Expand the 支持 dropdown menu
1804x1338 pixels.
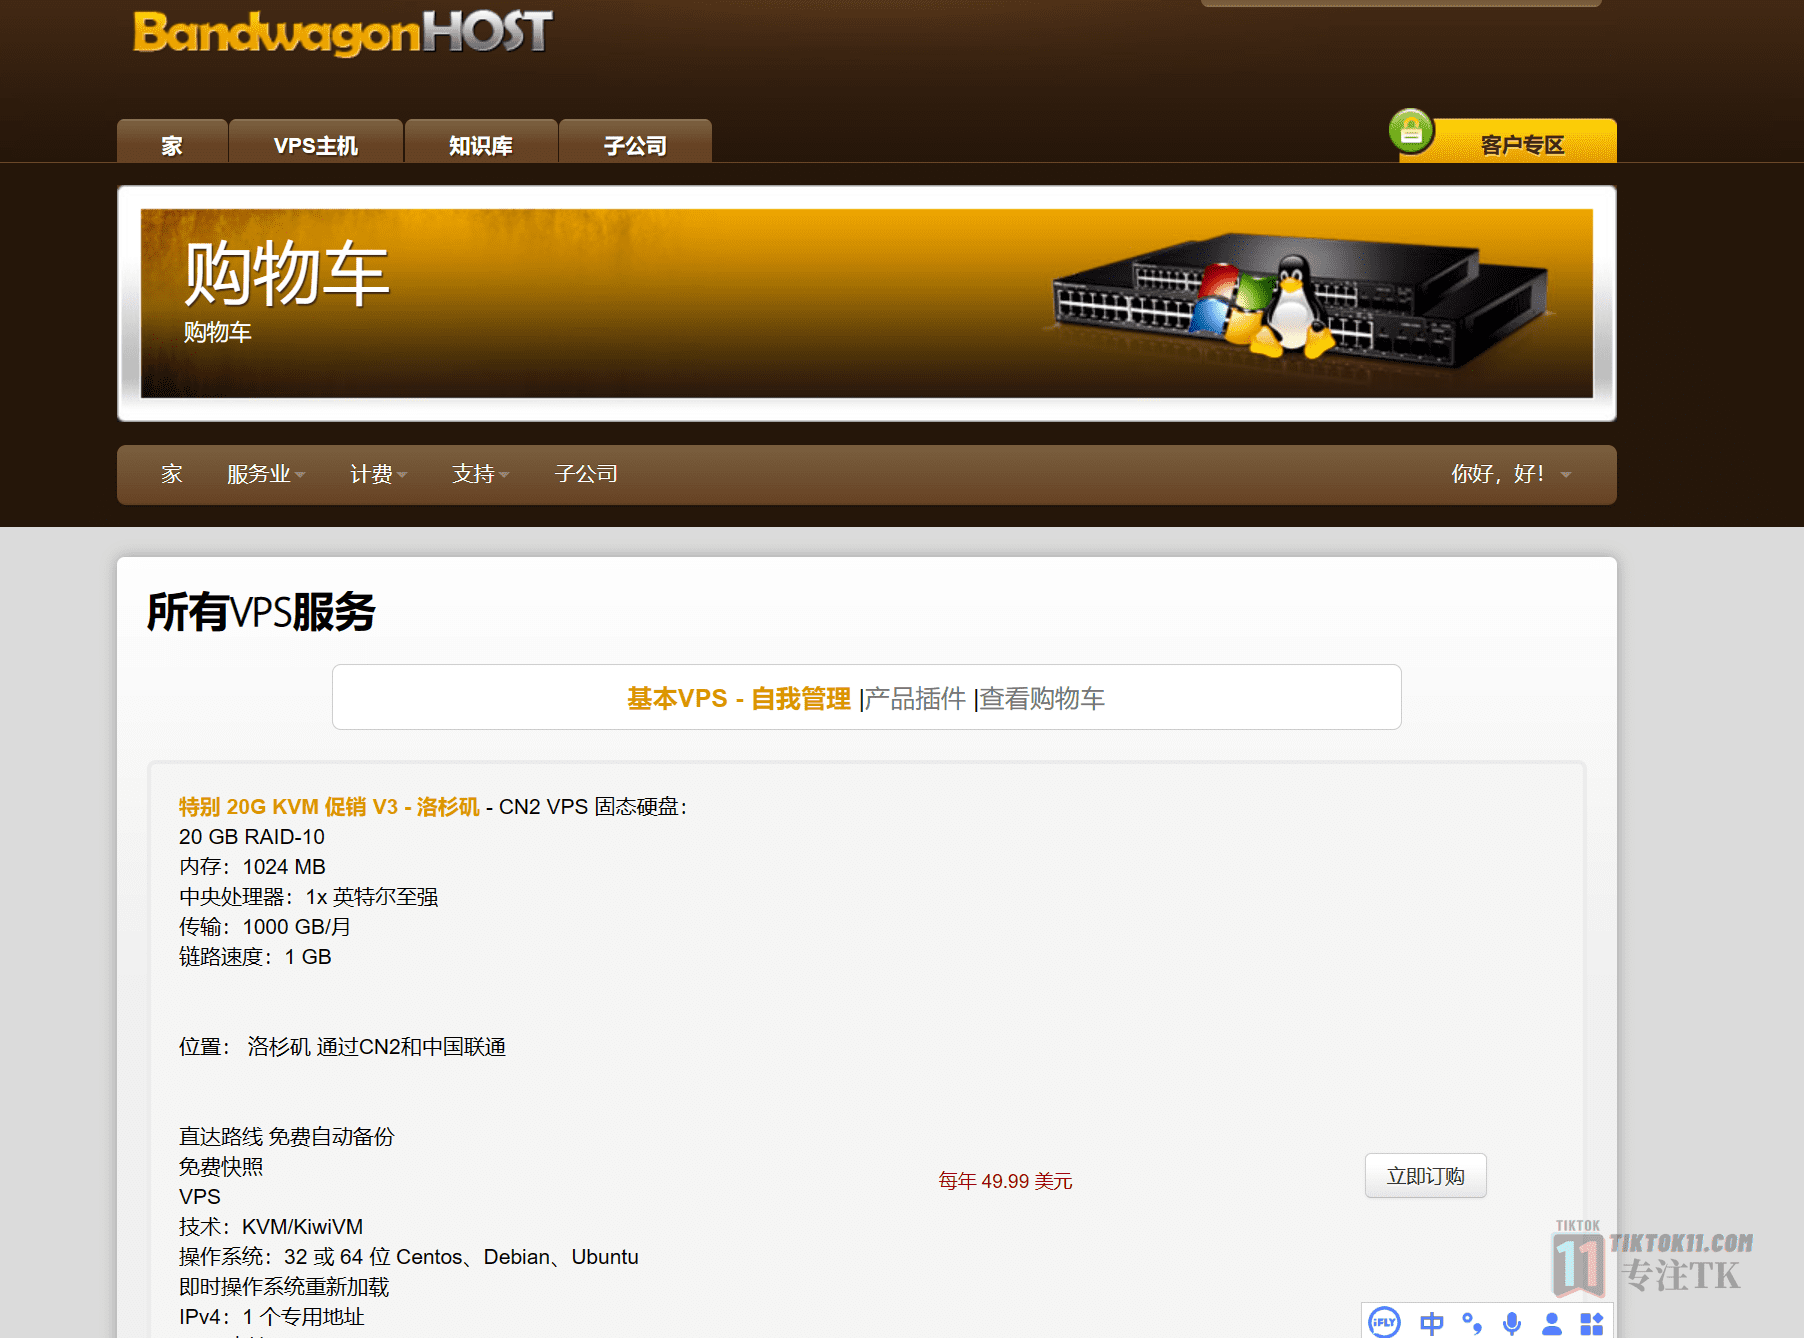pyautogui.click(x=481, y=474)
